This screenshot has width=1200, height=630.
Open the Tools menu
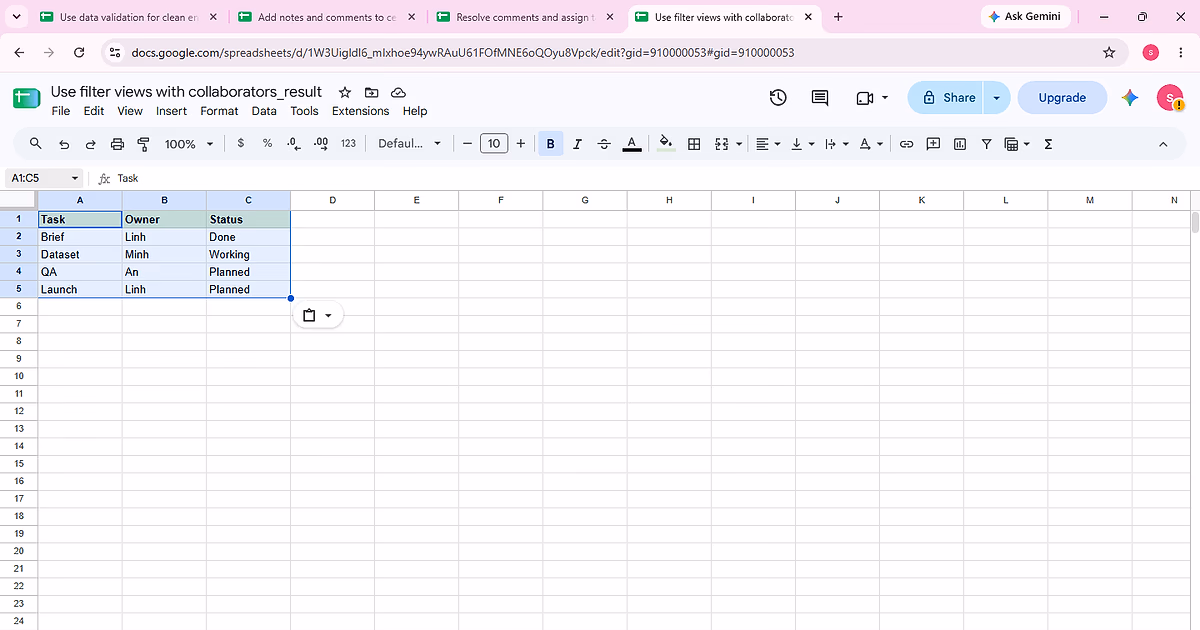[x=304, y=111]
